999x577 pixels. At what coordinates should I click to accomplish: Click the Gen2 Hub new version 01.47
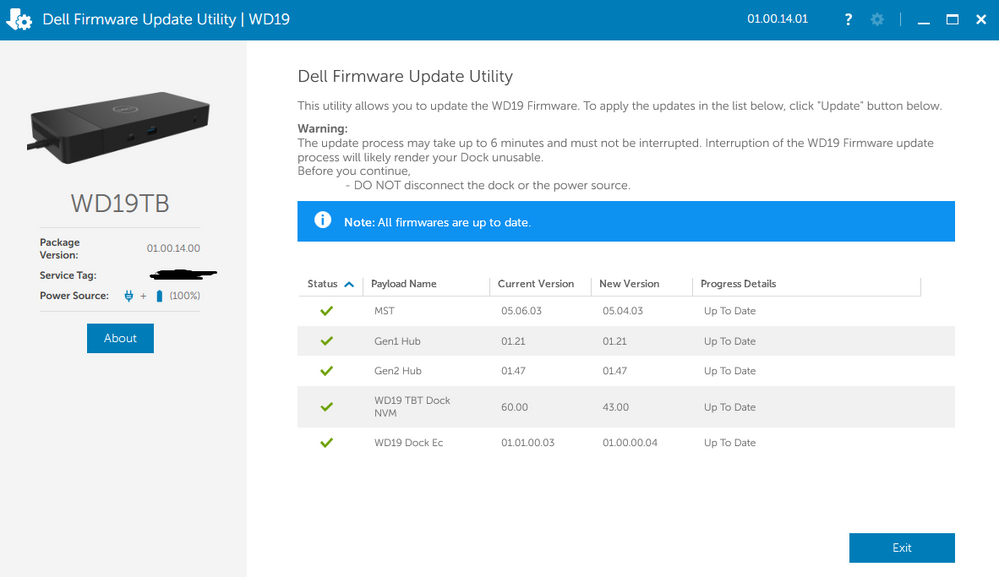[x=614, y=371]
